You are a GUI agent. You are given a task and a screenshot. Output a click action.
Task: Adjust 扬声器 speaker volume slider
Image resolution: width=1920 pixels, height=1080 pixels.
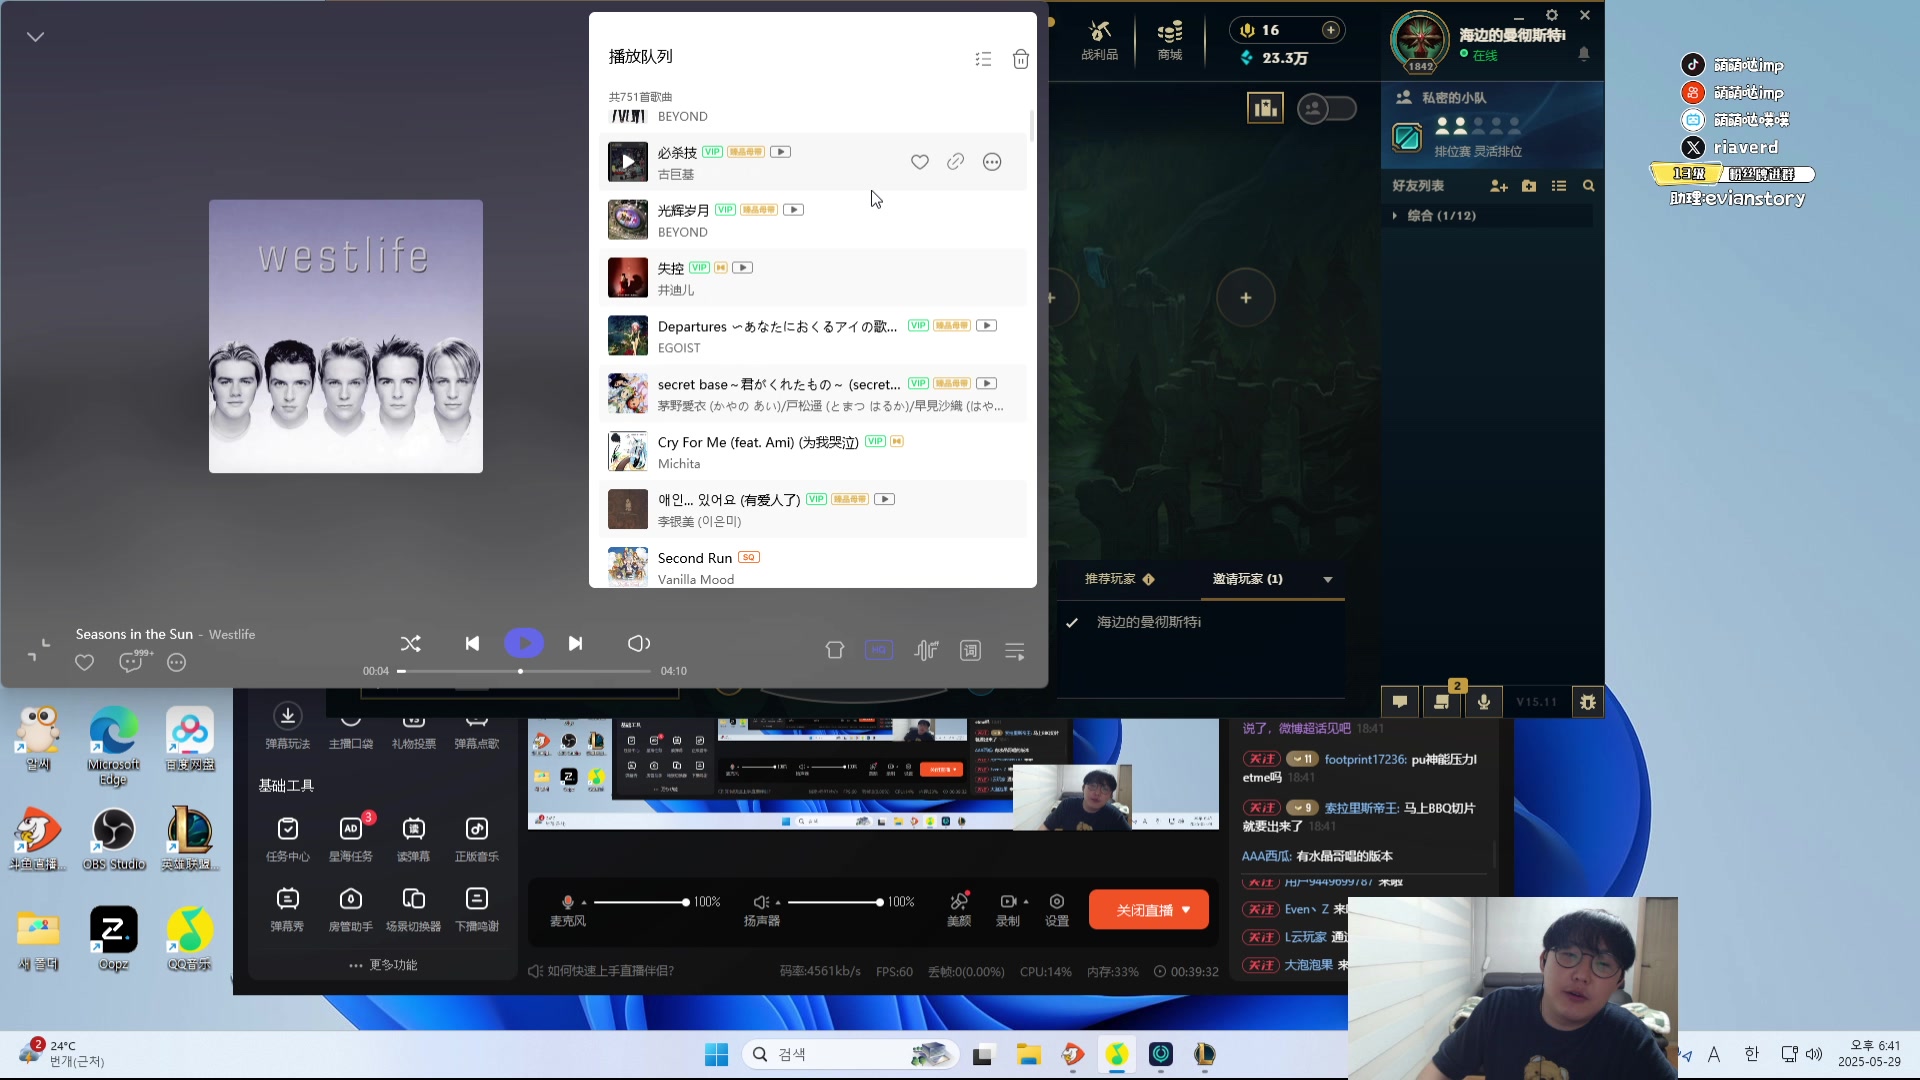coord(834,902)
